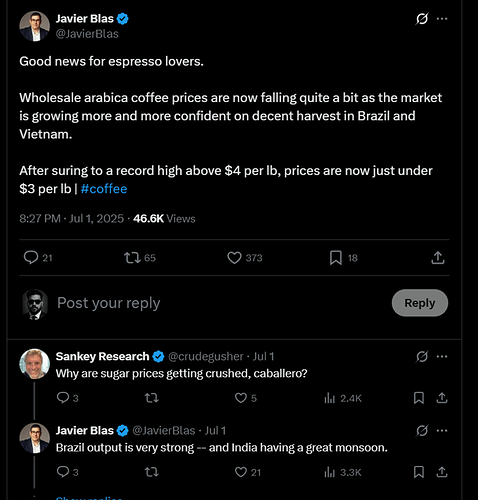Open the #coffee hashtag
This screenshot has width=478, height=500.
pos(104,189)
